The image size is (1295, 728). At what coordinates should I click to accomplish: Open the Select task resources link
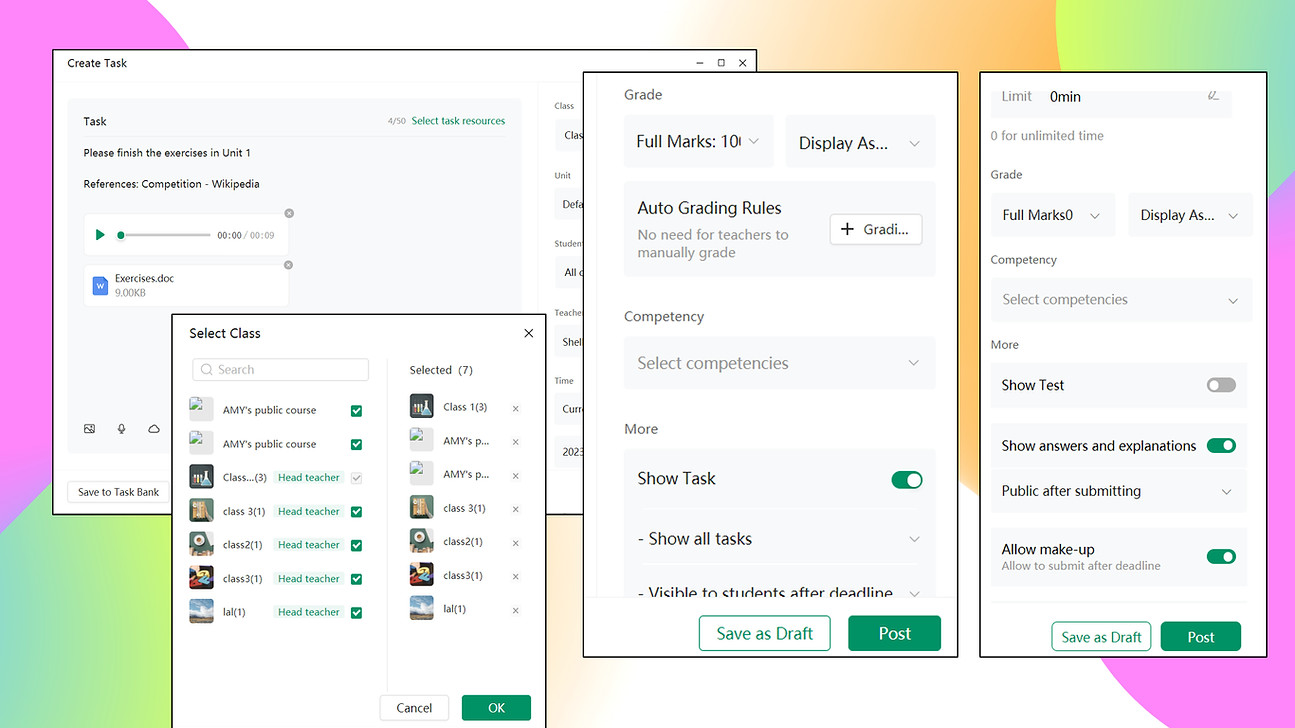[x=458, y=121]
